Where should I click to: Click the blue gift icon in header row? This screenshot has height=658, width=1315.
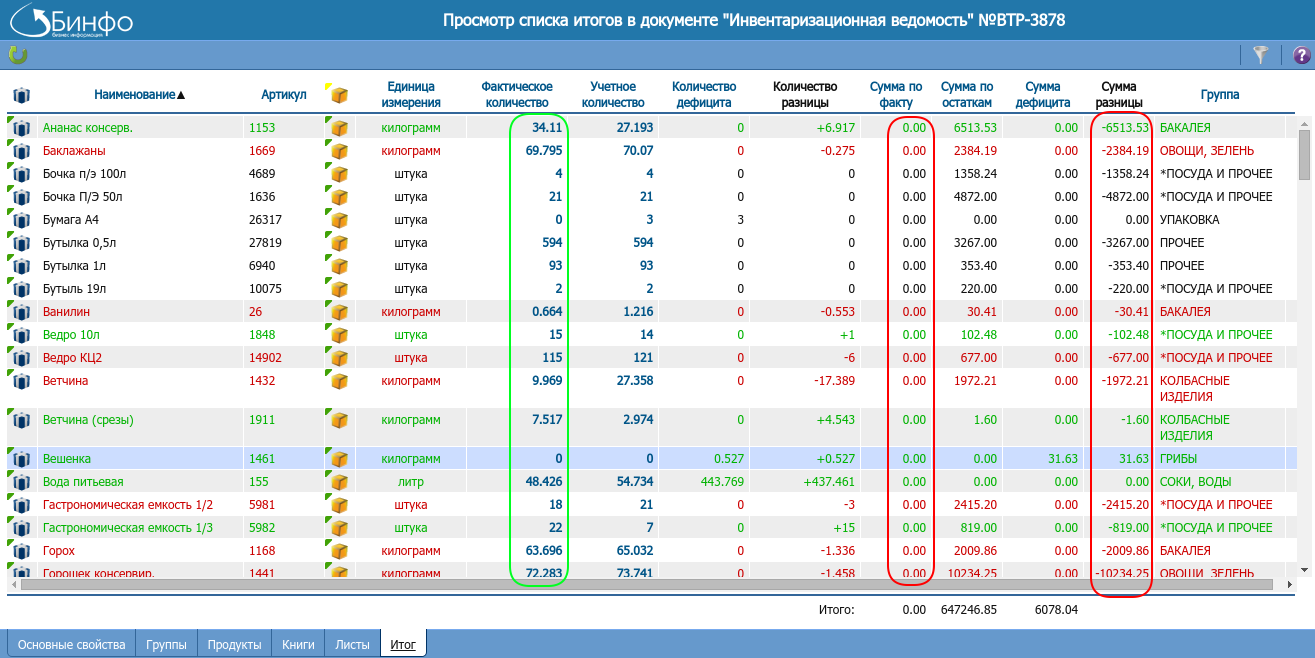point(22,95)
